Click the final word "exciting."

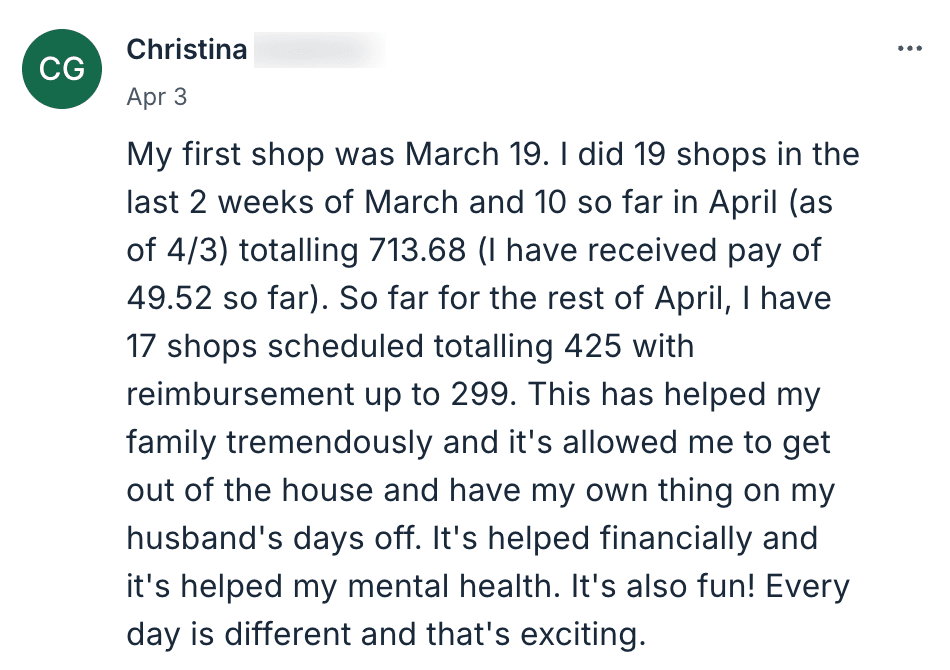tap(582, 635)
